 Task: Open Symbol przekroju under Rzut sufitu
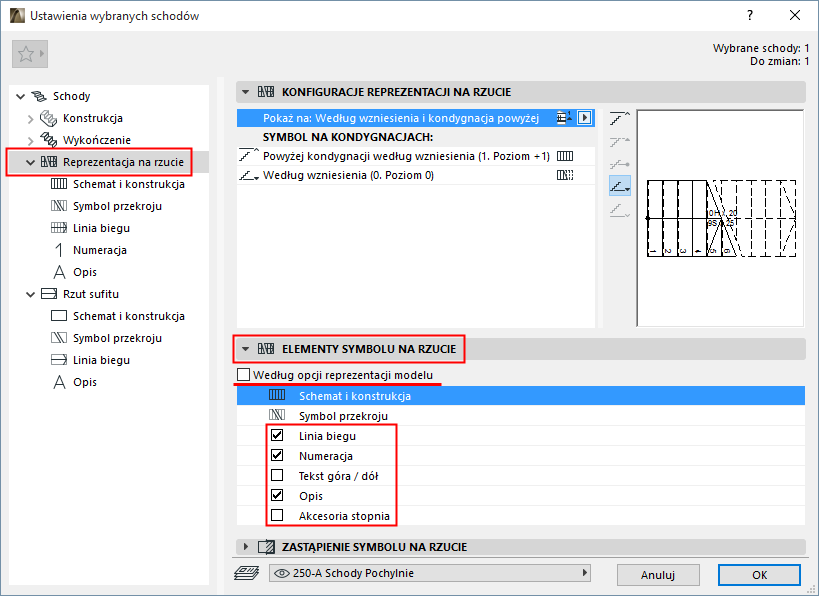pos(117,338)
